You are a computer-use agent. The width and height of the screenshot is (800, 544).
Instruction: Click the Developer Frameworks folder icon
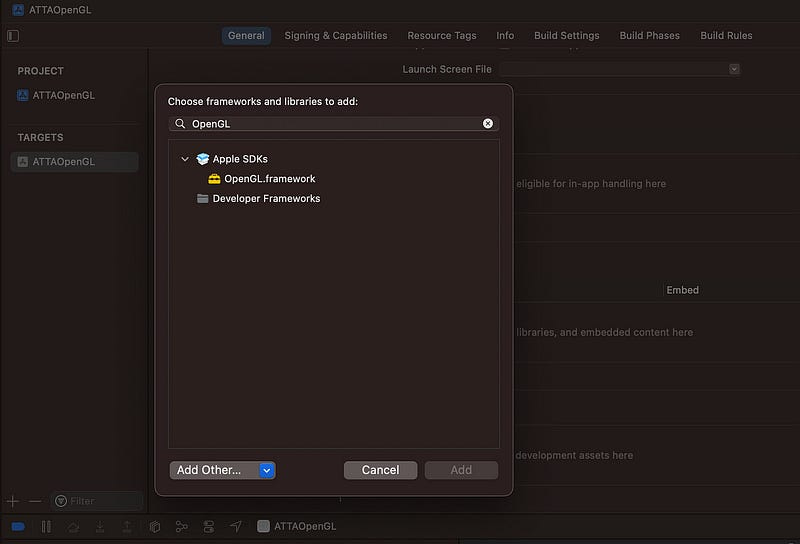point(203,199)
